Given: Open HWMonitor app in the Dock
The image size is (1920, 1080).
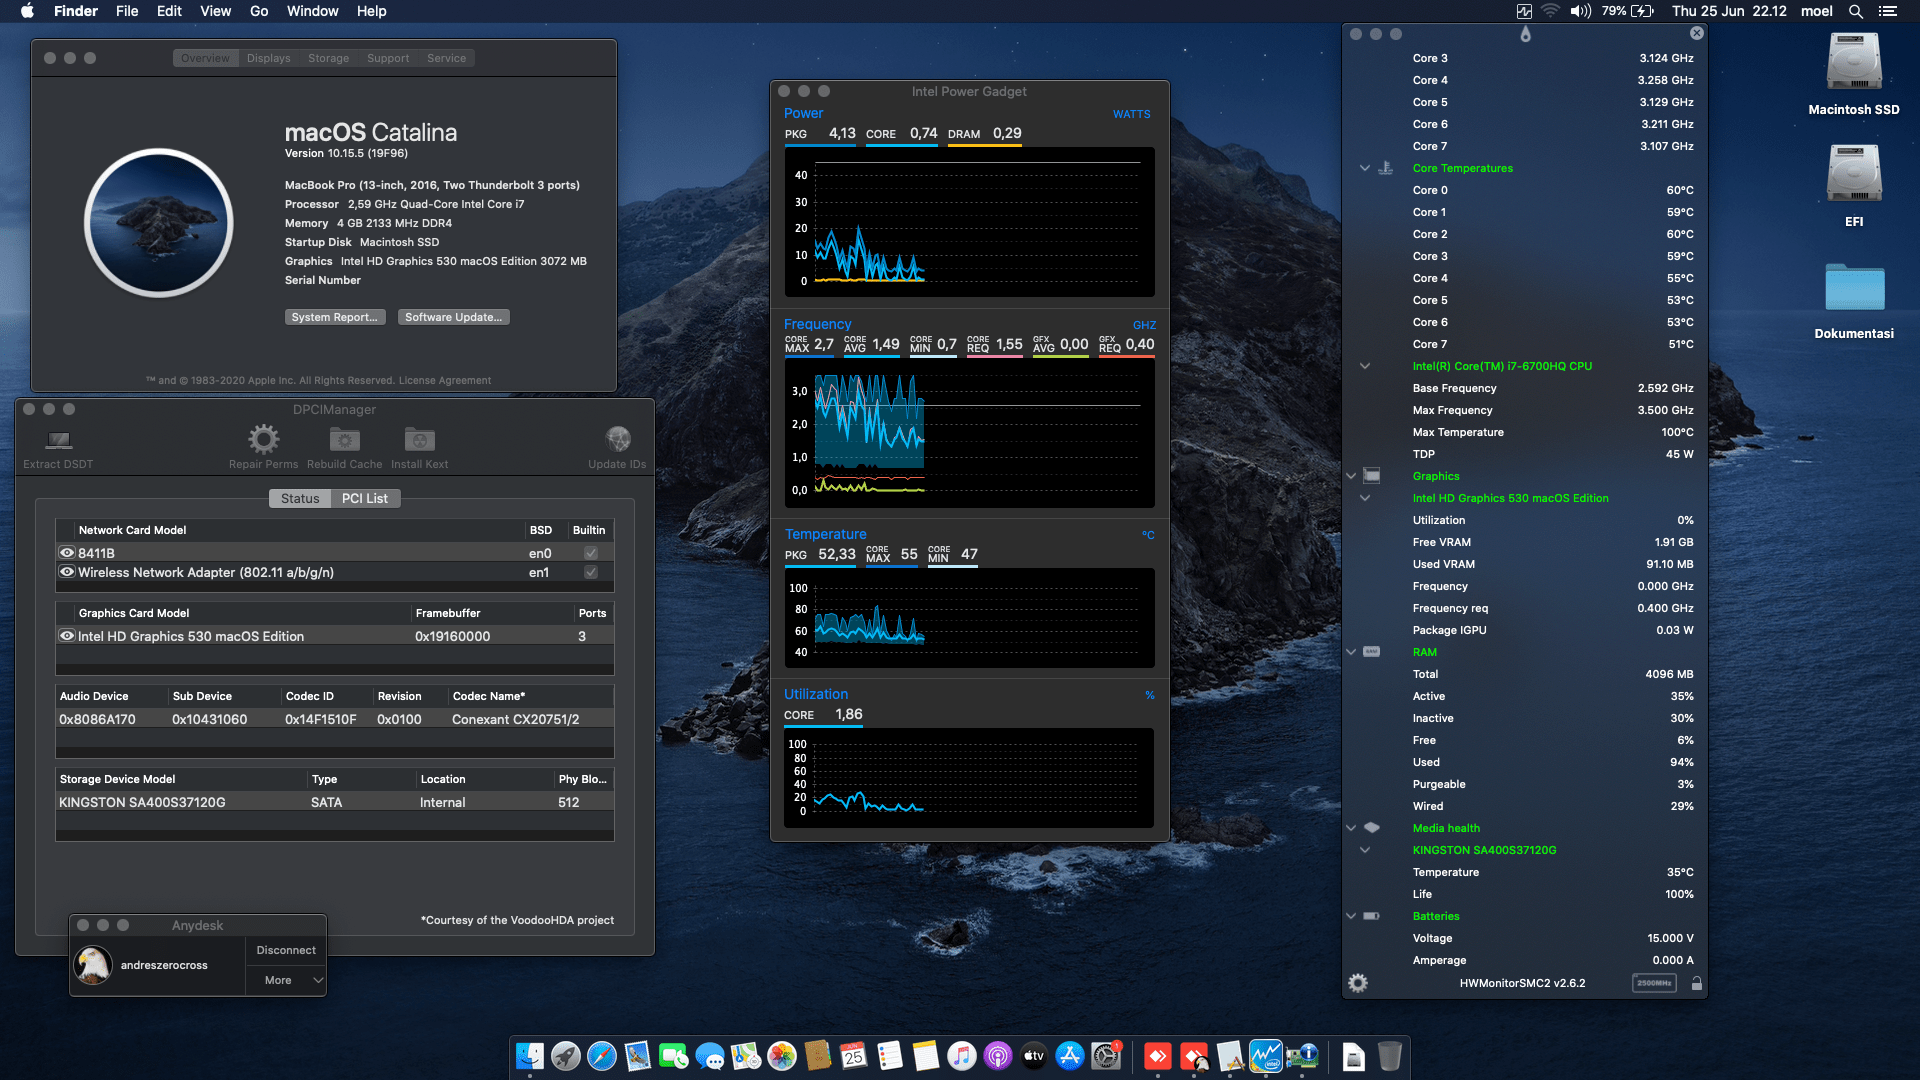Looking at the screenshot, I should pyautogui.click(x=1302, y=1056).
